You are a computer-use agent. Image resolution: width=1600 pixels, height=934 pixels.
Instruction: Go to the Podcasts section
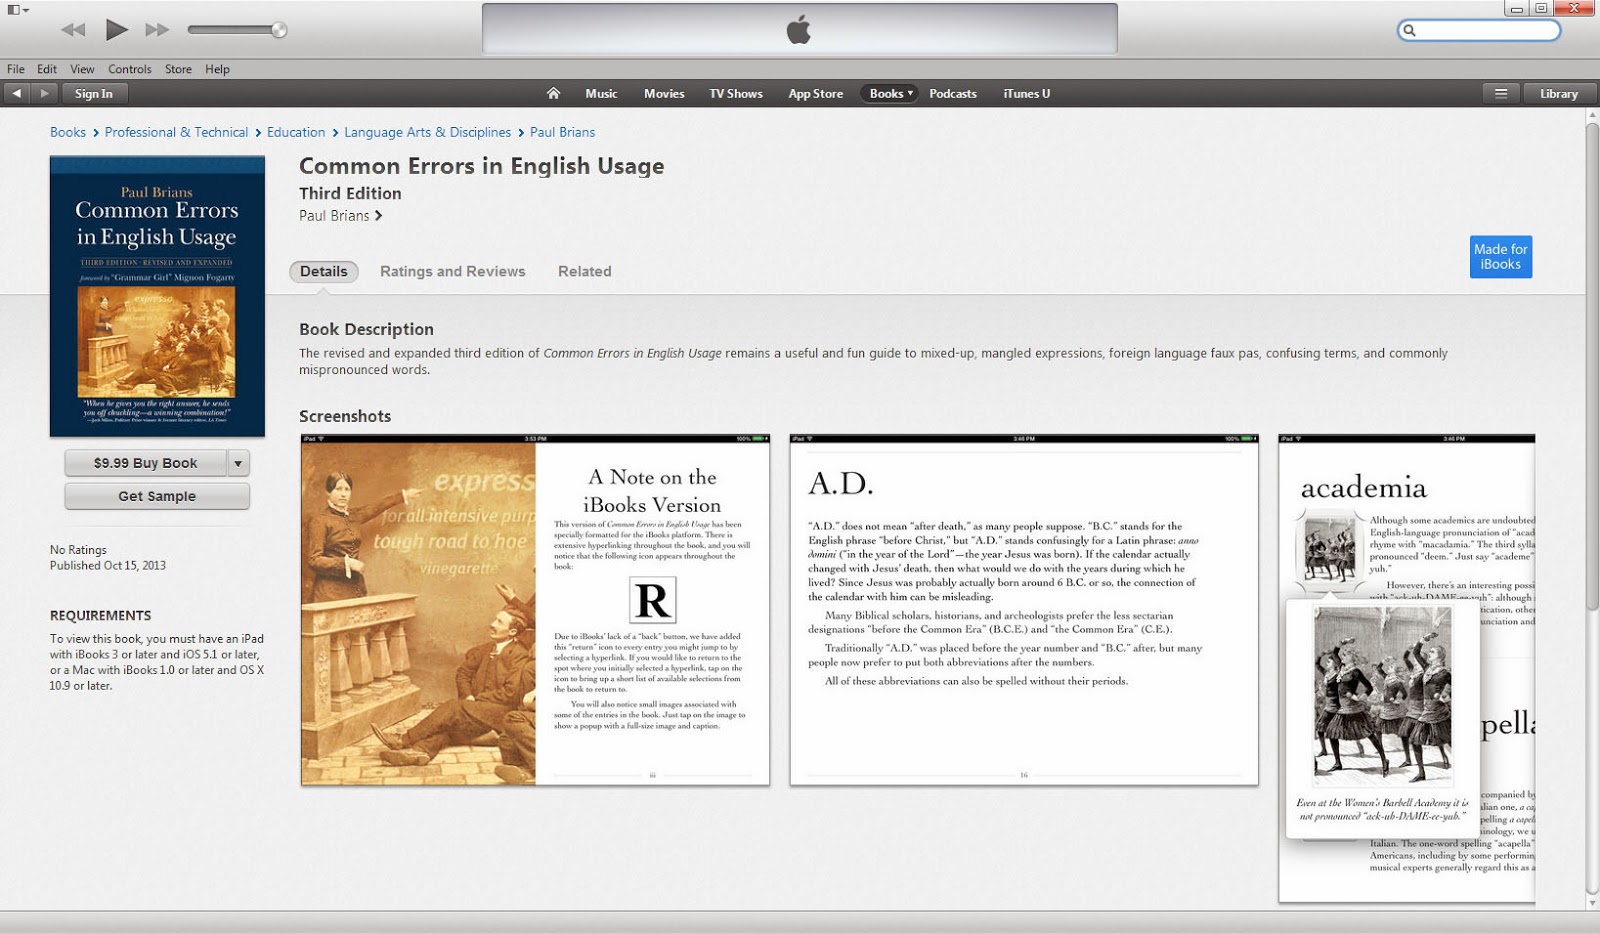coord(953,94)
